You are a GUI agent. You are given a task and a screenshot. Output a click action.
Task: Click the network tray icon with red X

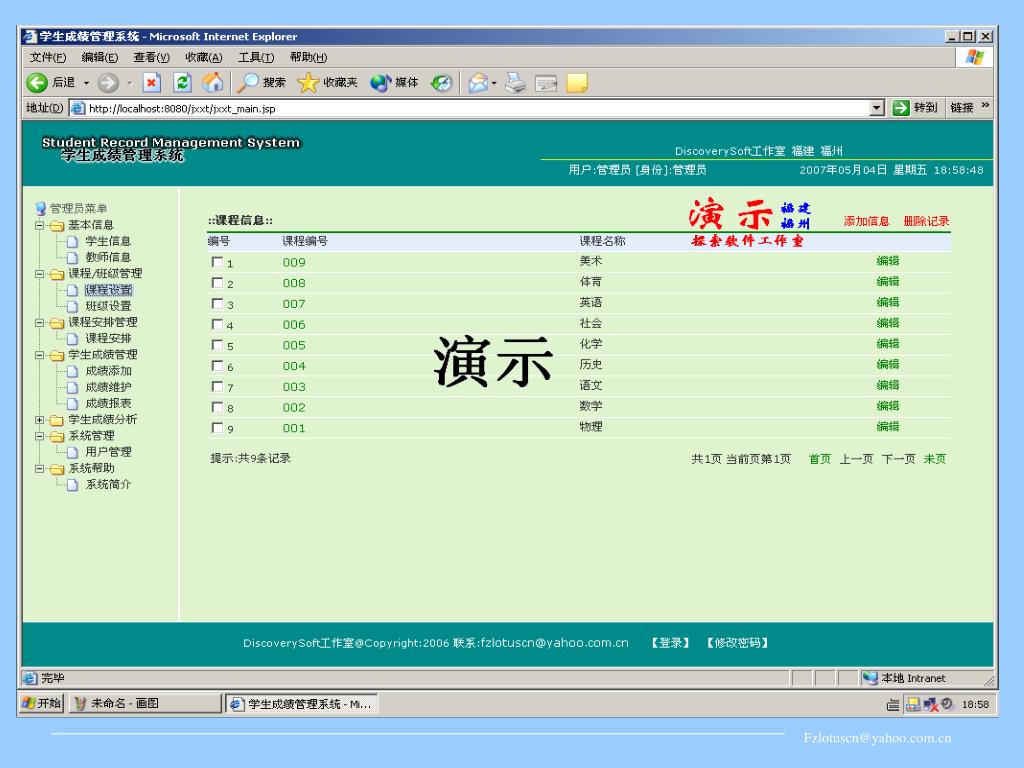(931, 704)
